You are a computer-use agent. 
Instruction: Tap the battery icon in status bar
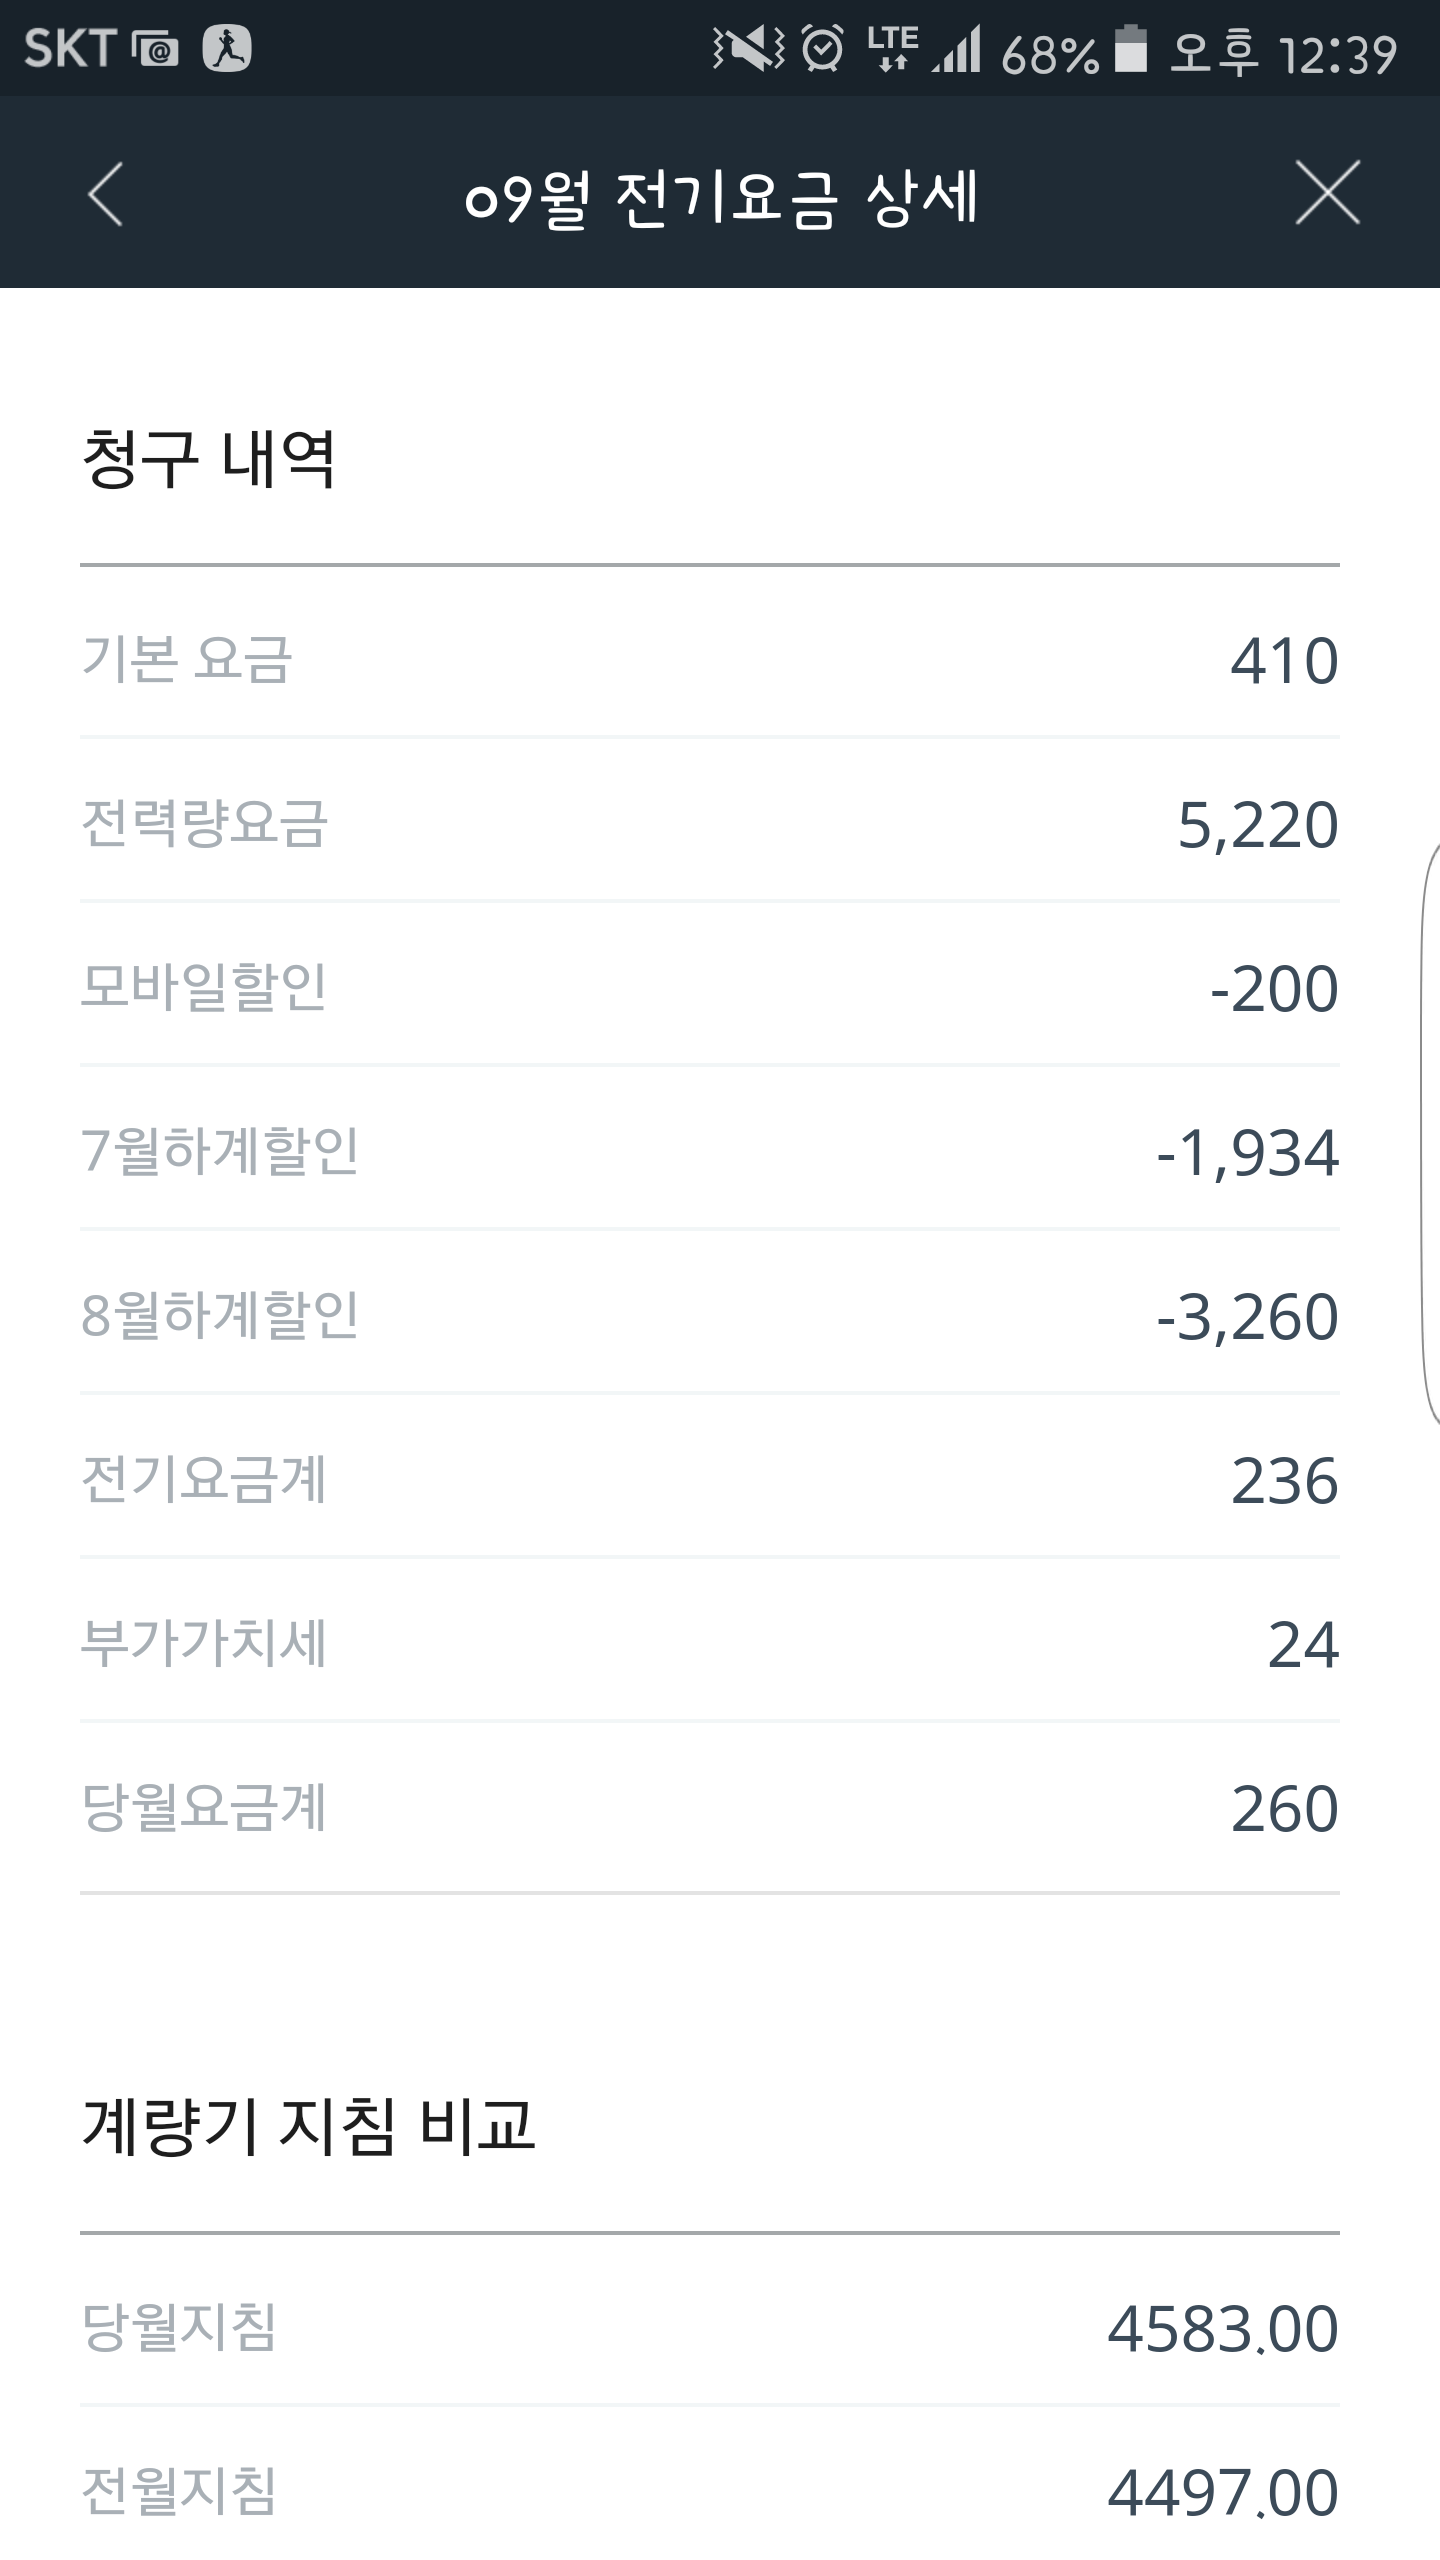point(1130,50)
